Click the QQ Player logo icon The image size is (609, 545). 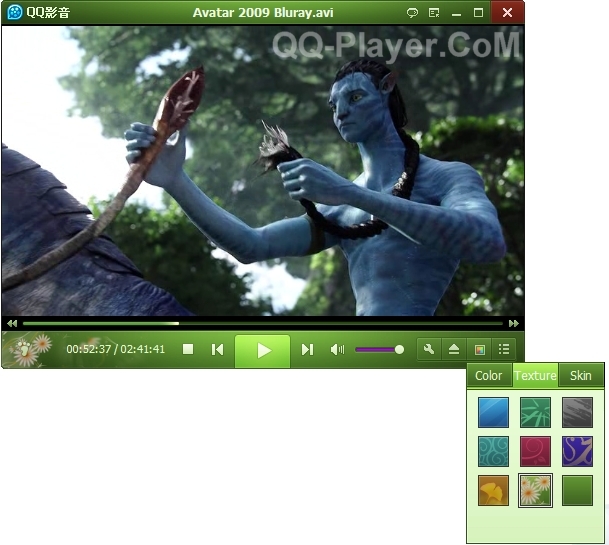[x=15, y=12]
